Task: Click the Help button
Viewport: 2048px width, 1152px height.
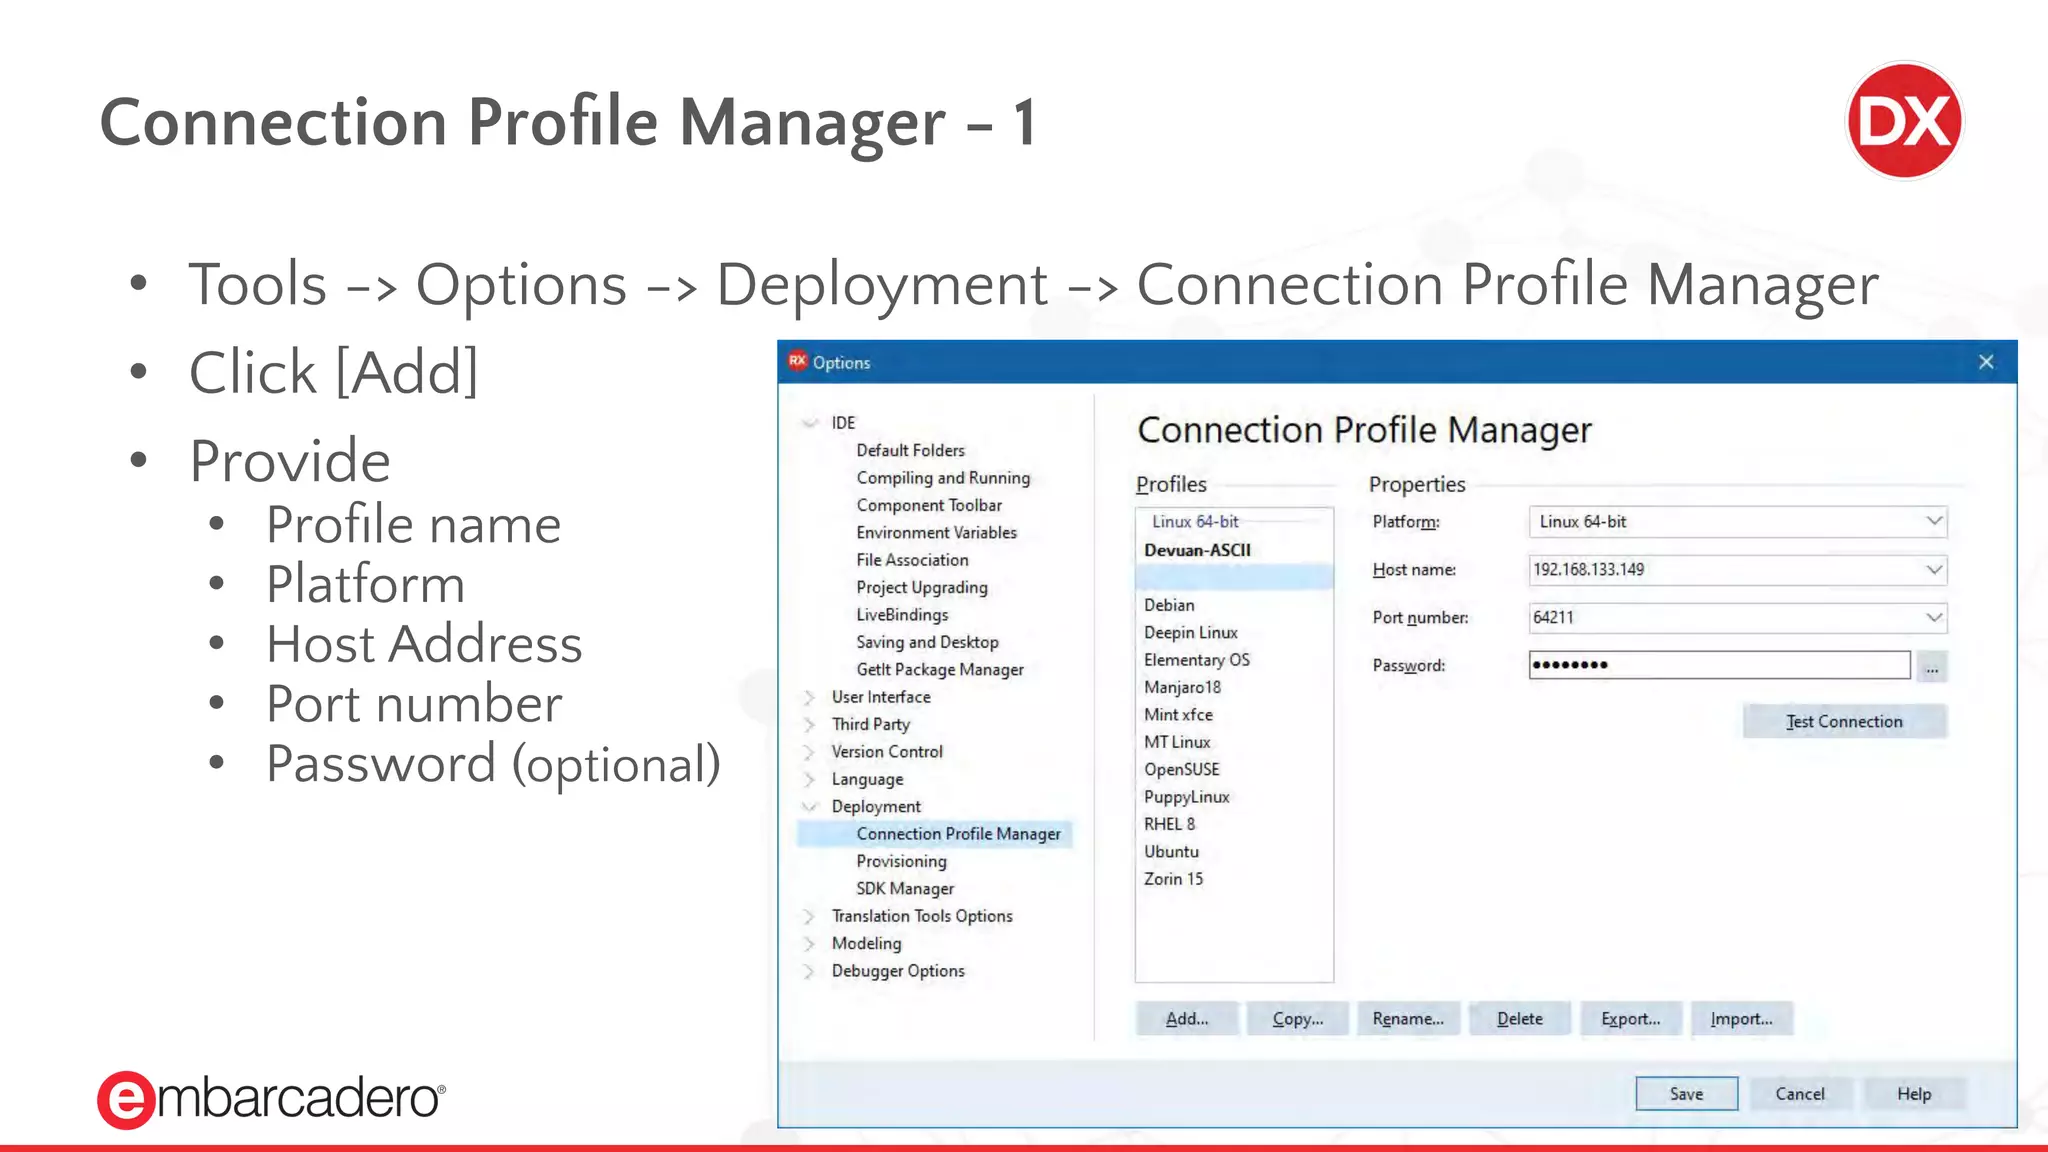Action: pos(1914,1094)
